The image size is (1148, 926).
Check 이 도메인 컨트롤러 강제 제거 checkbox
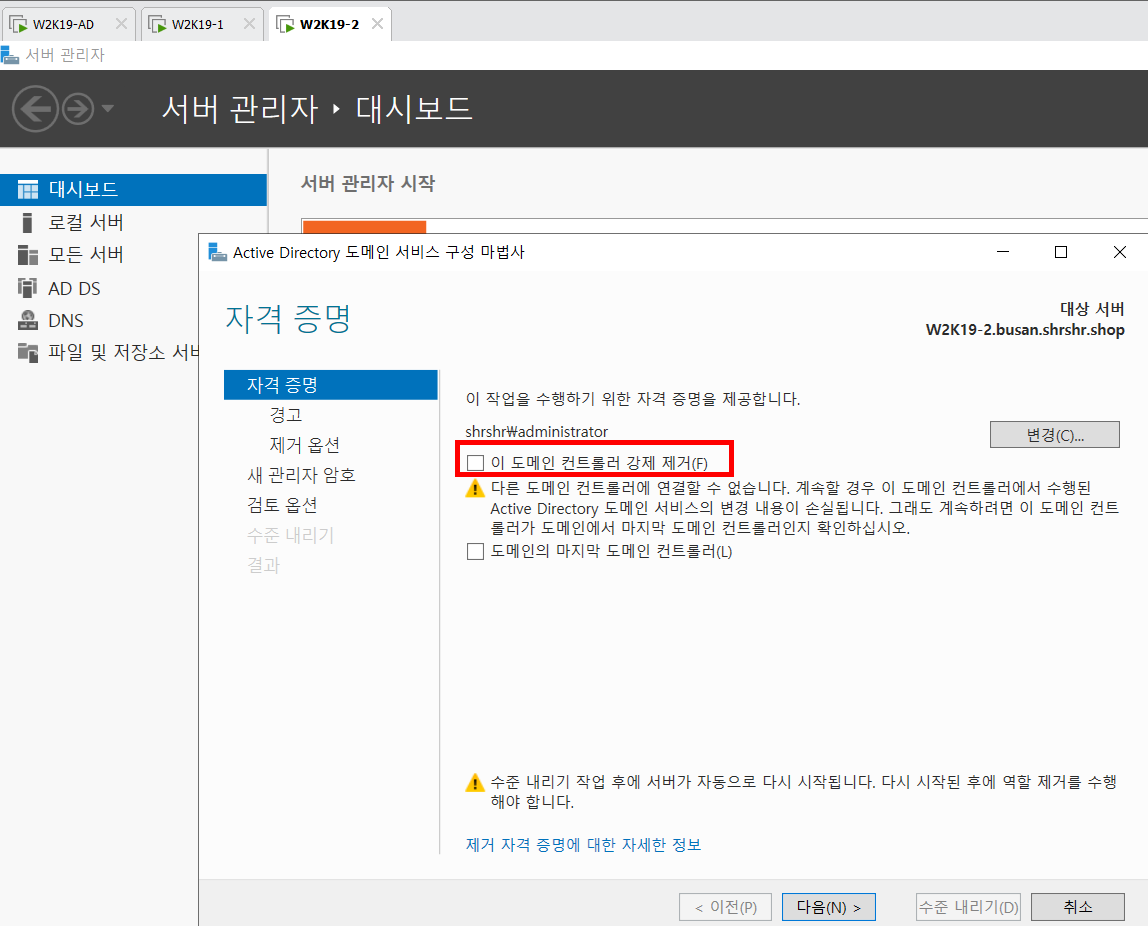(475, 463)
